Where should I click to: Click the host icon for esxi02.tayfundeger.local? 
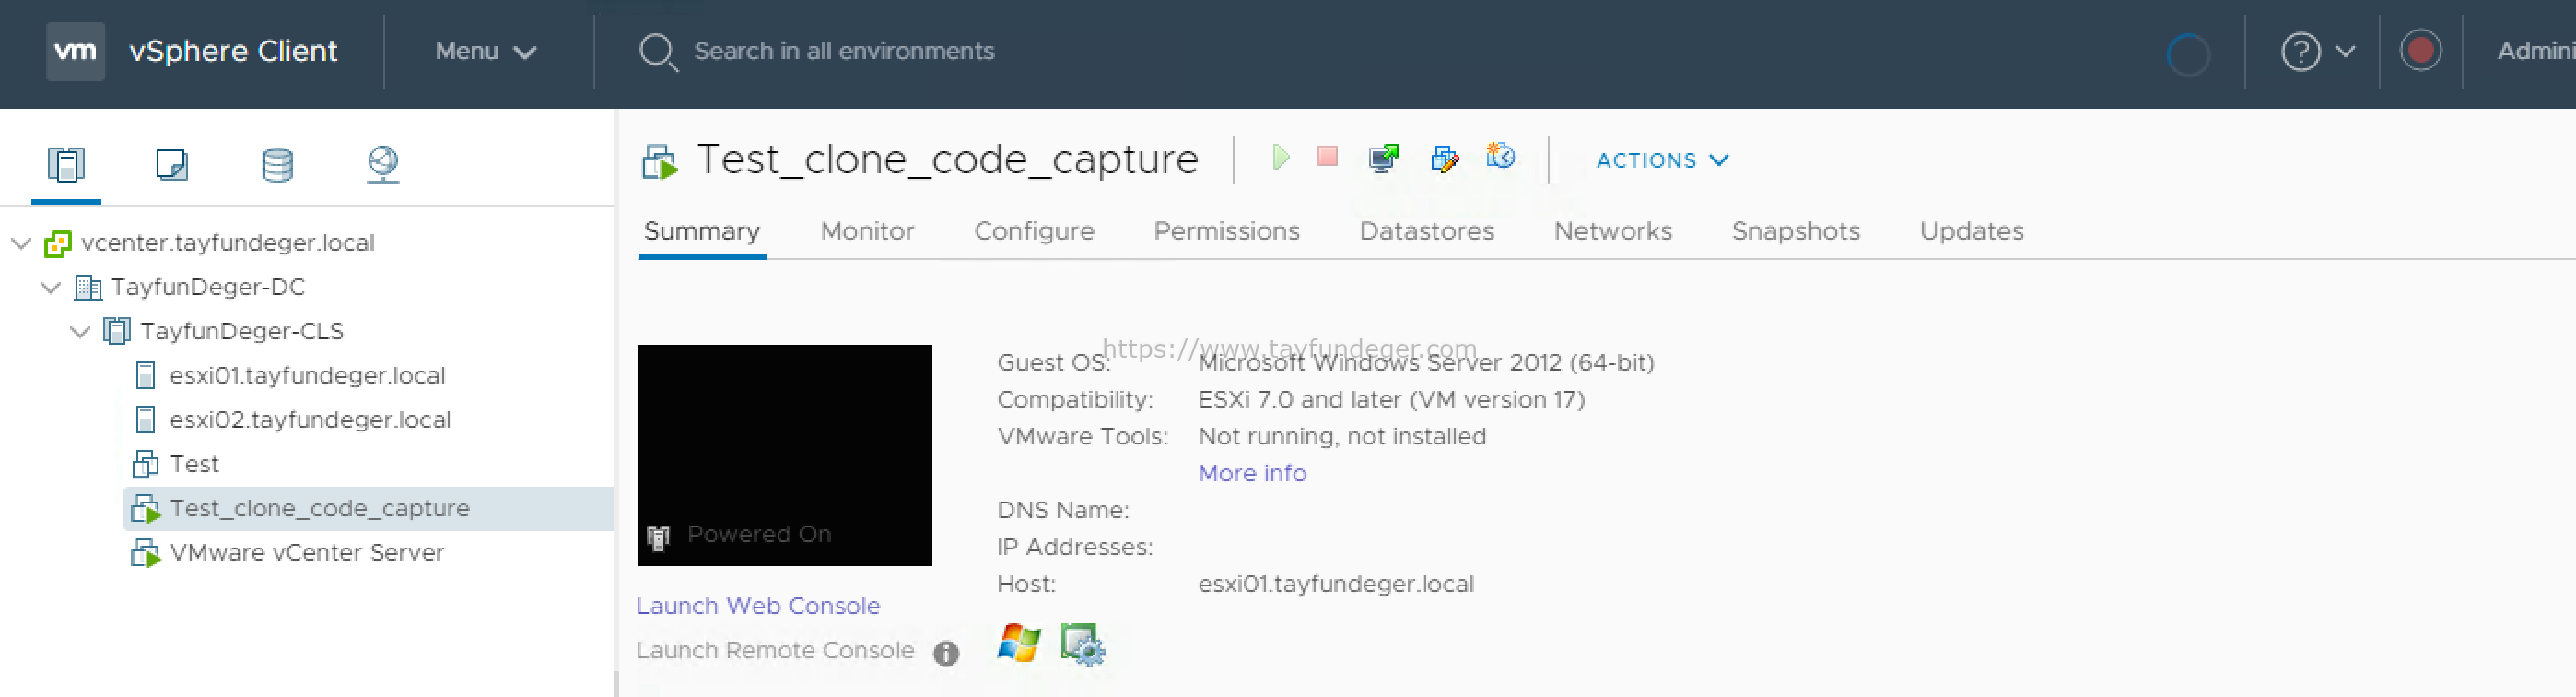[145, 419]
